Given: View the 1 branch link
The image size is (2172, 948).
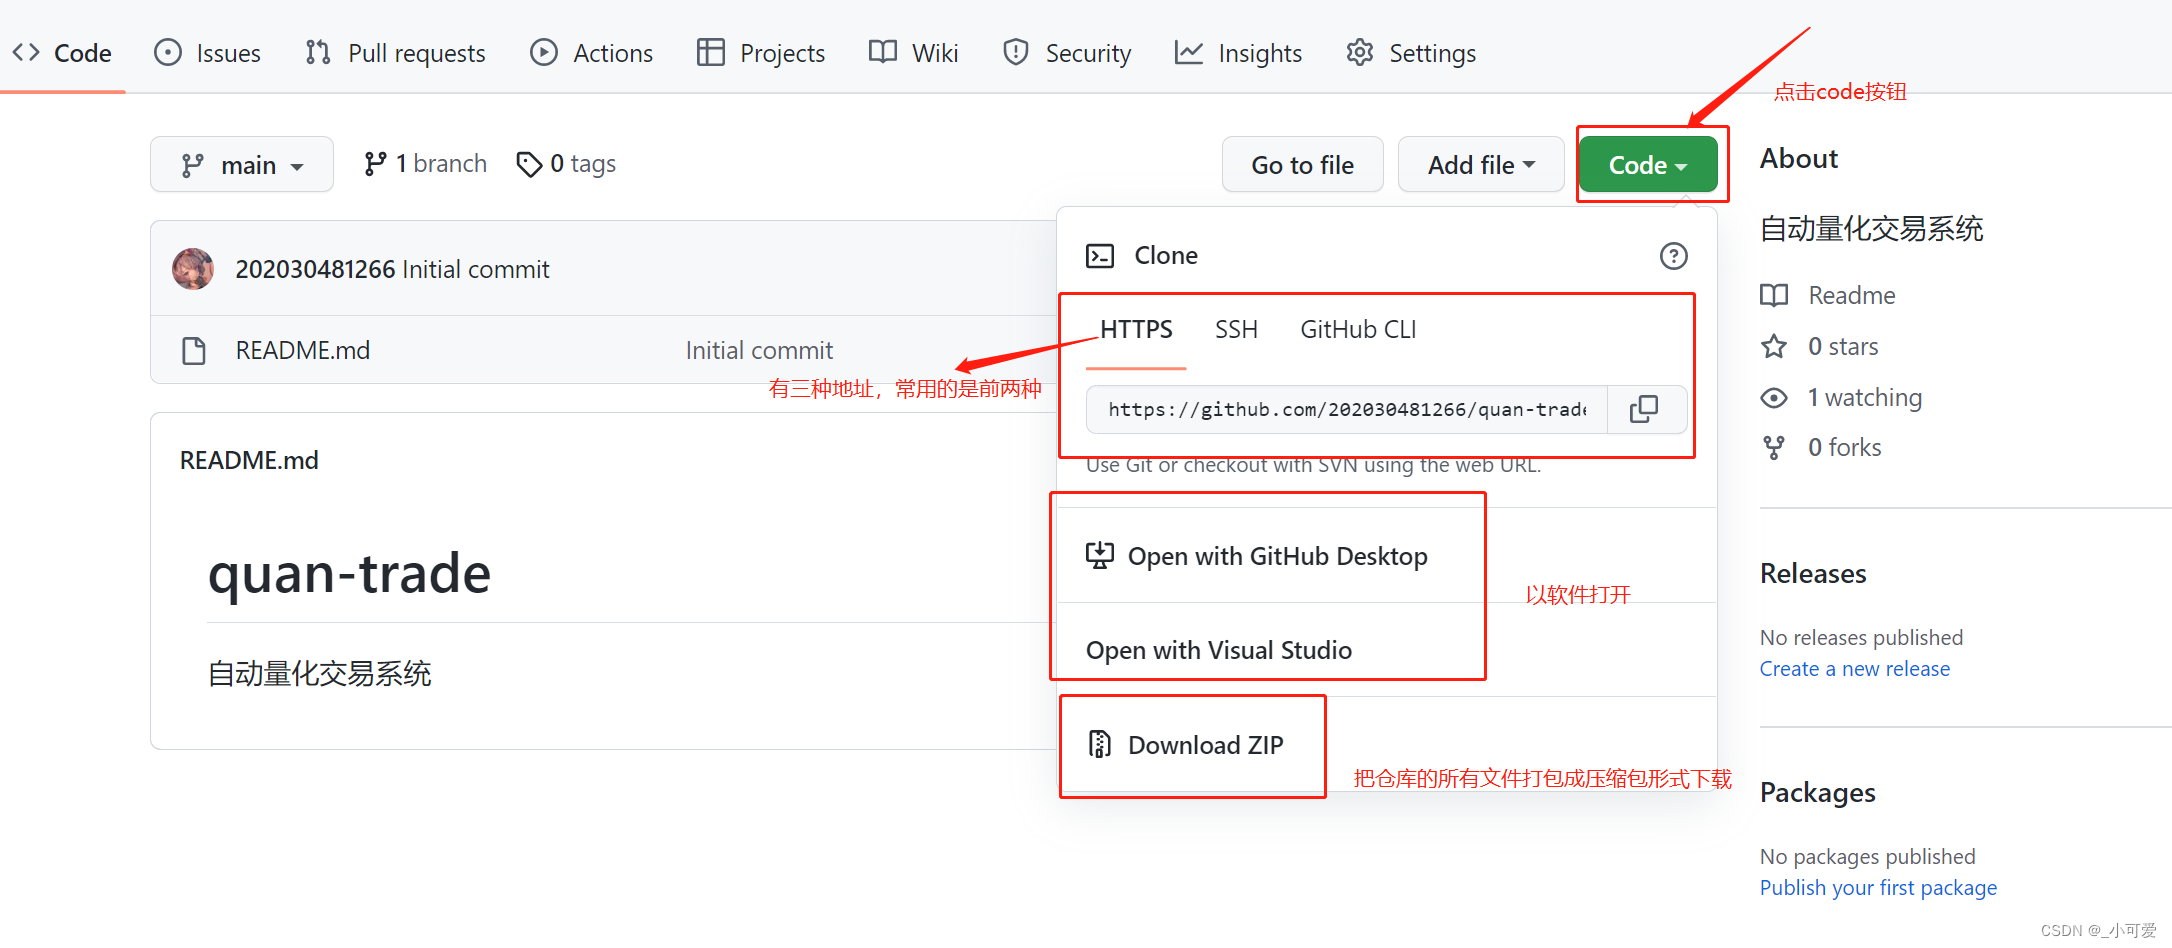Looking at the screenshot, I should point(425,164).
